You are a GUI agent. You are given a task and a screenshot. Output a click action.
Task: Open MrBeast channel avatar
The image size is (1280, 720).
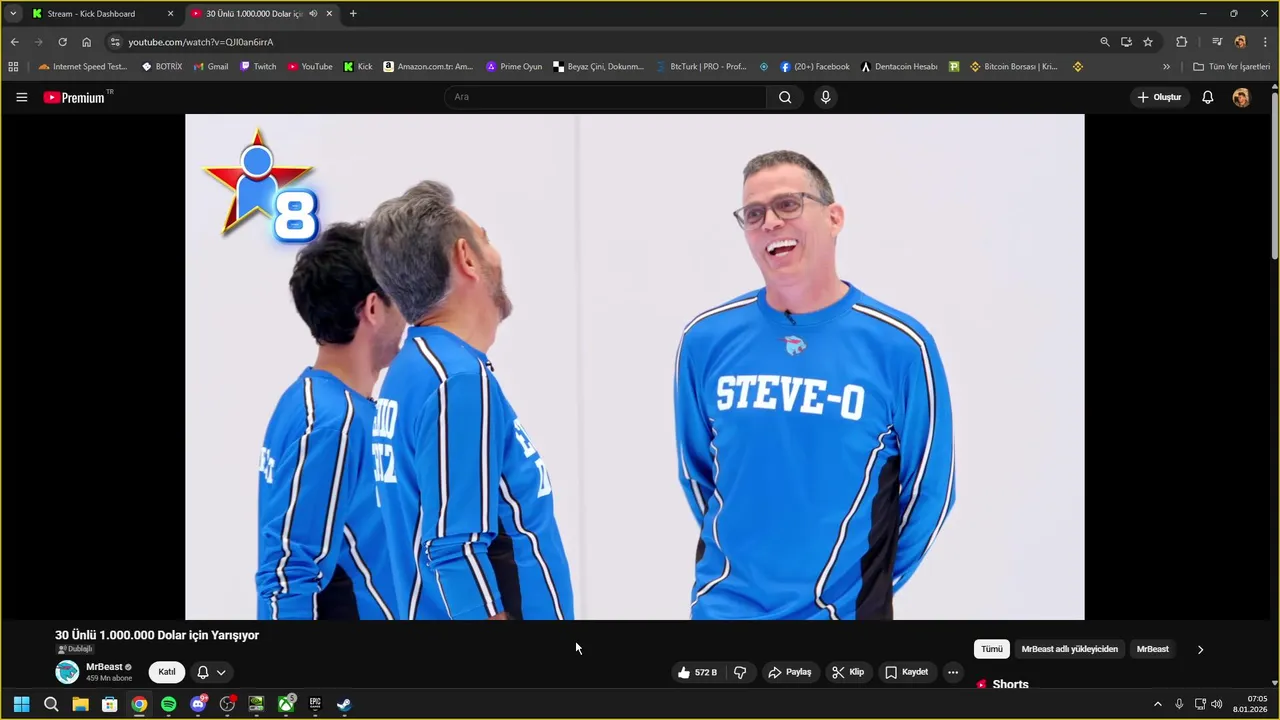coord(67,672)
